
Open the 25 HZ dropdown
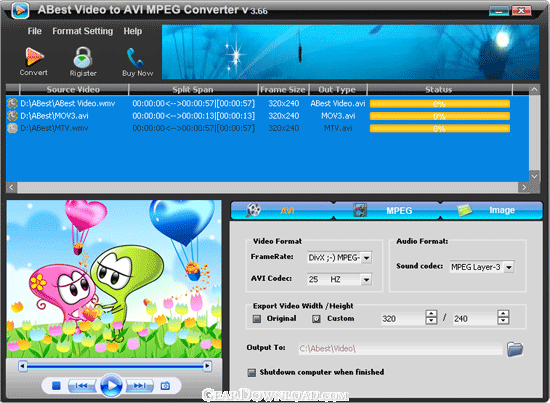click(367, 280)
